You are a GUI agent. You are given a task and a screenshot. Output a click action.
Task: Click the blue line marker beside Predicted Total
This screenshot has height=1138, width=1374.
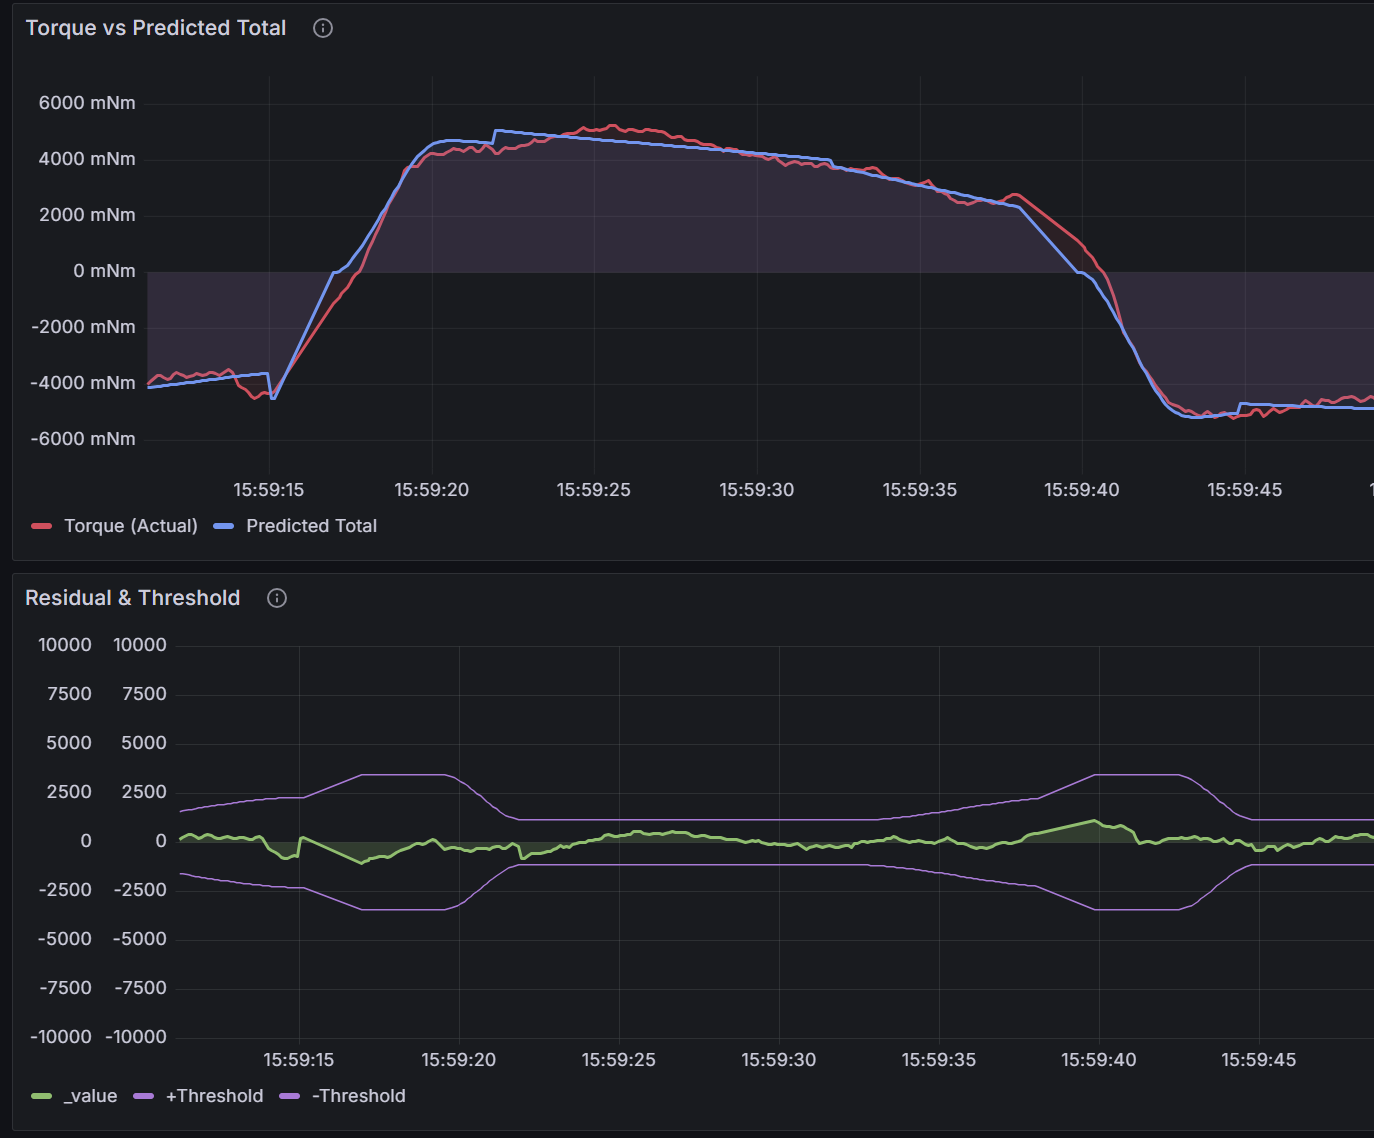(222, 525)
